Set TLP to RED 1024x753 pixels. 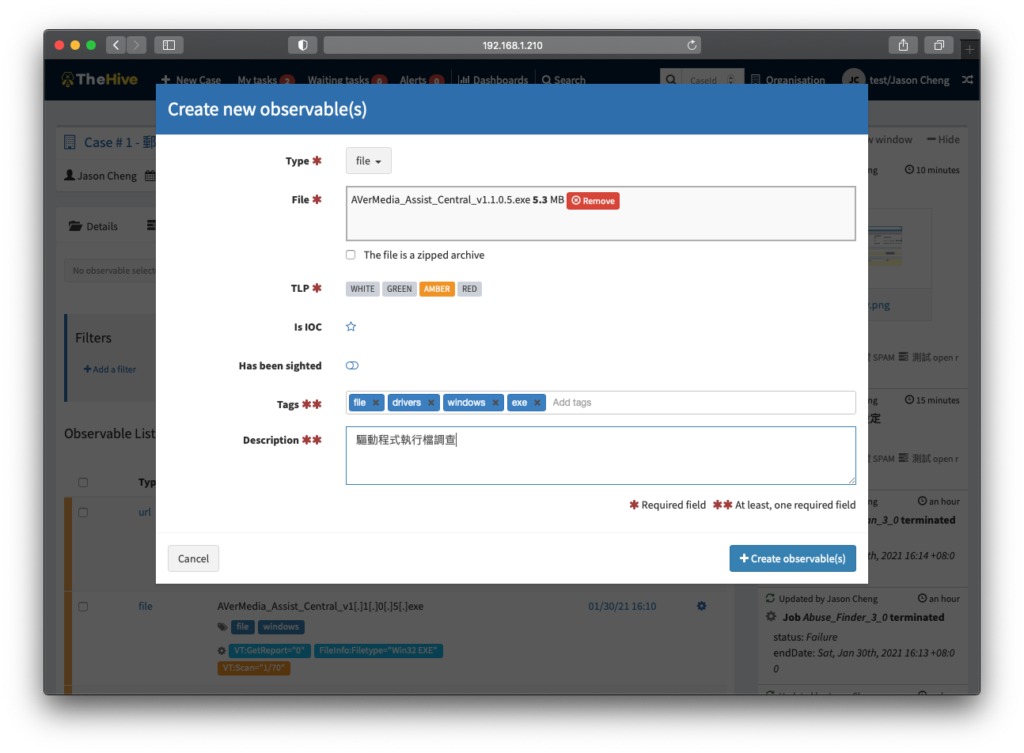tap(470, 289)
